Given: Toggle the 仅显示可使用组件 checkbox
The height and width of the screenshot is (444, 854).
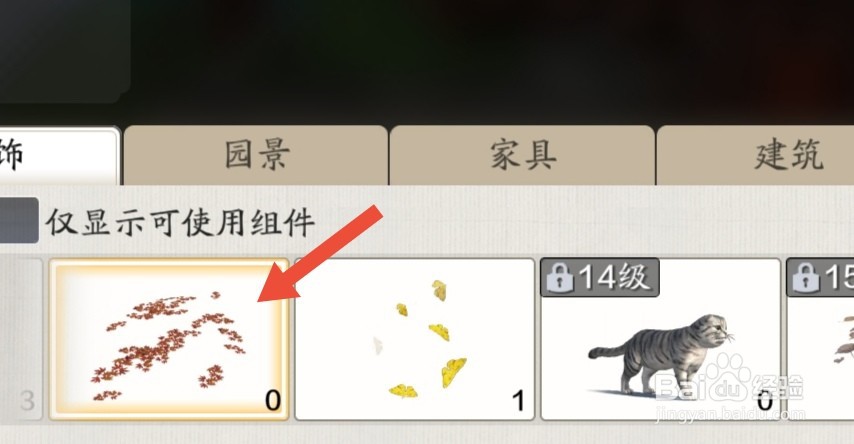Looking at the screenshot, I should pyautogui.click(x=19, y=220).
